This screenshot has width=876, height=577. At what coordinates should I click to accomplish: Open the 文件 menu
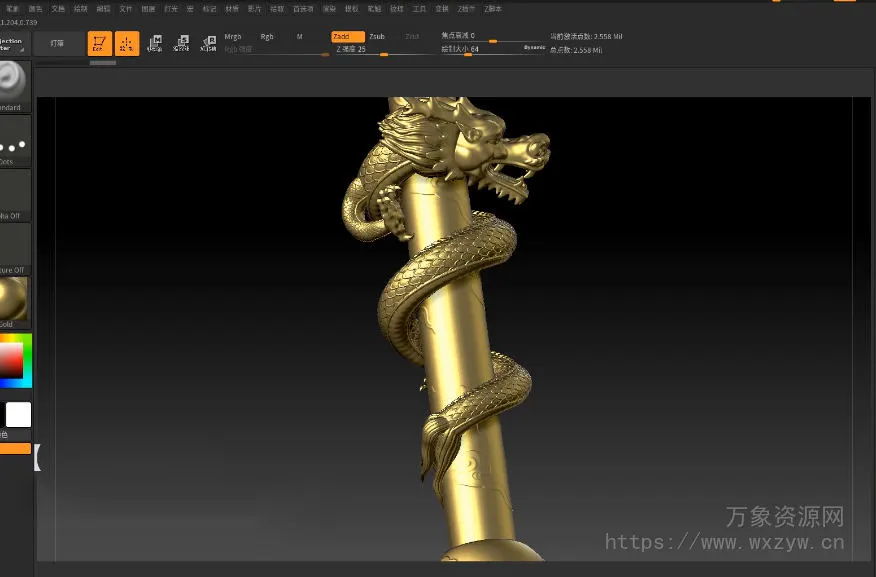coord(126,8)
